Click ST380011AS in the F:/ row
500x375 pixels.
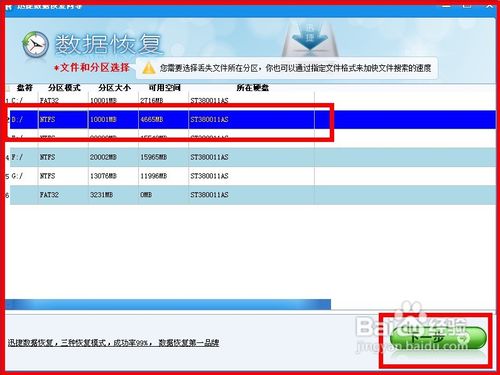click(x=209, y=157)
